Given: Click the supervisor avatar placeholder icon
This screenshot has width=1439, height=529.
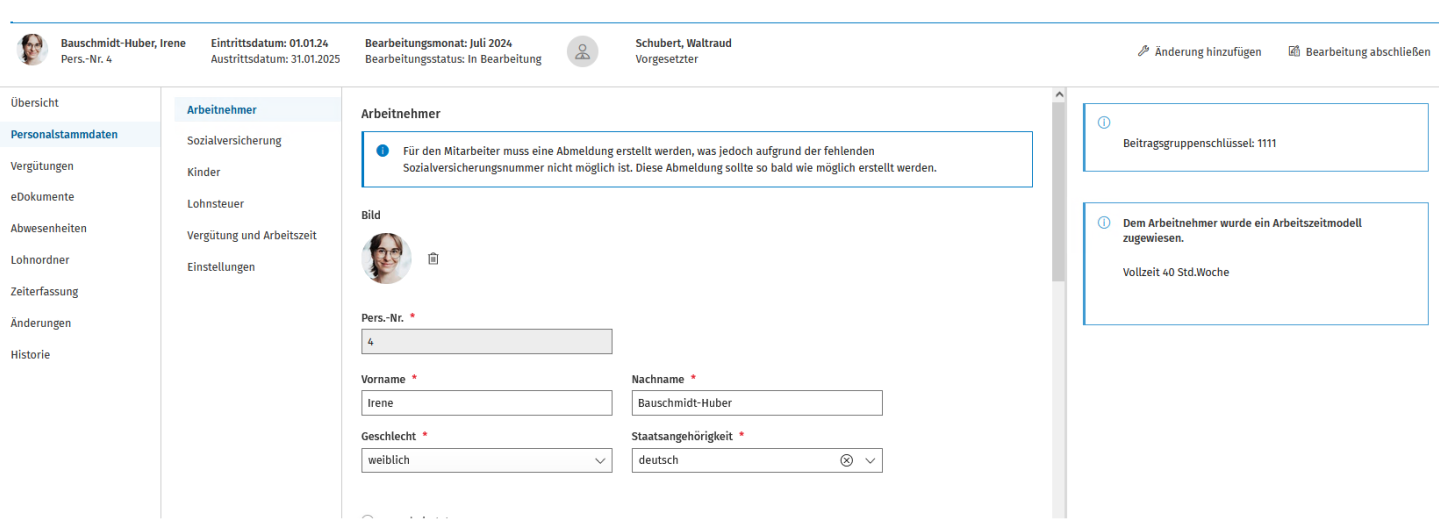Looking at the screenshot, I should click(x=583, y=51).
